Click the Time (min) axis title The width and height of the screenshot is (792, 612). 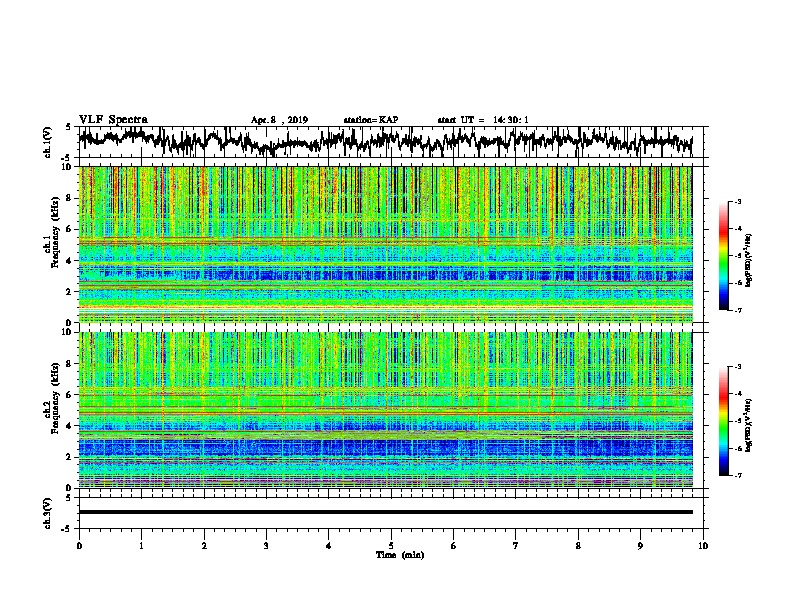[x=400, y=555]
